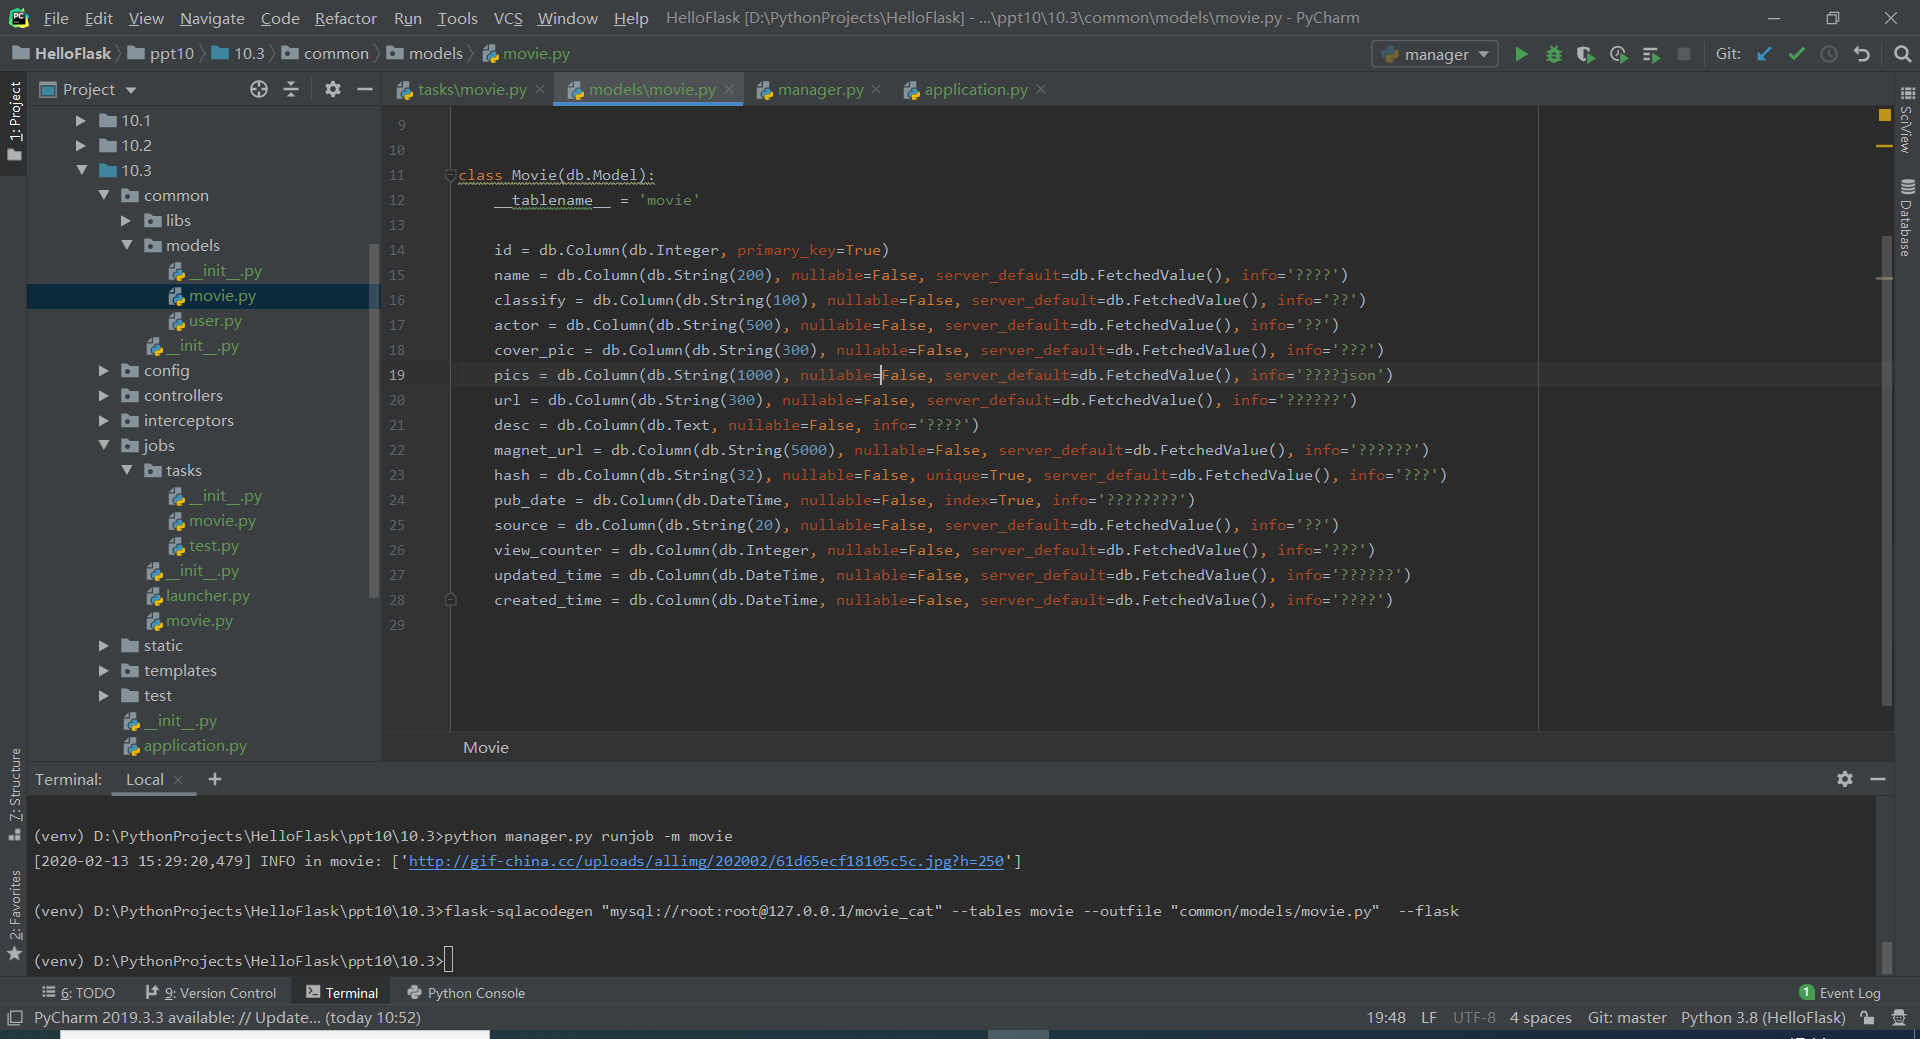Toggle the read-only lock icon

(x=1867, y=1018)
